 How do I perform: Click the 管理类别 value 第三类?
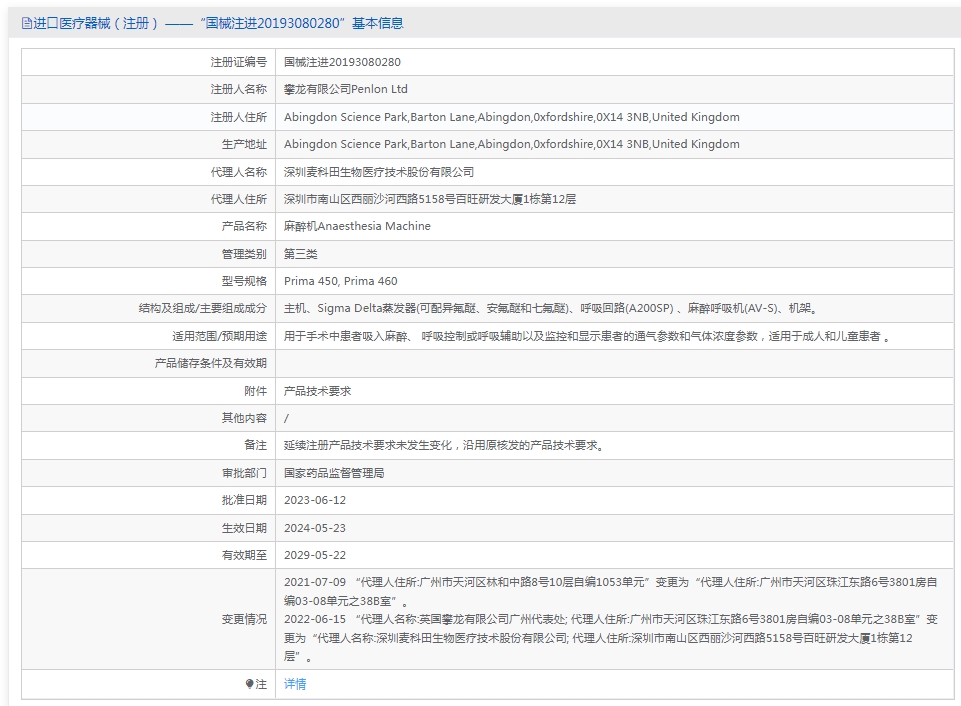pyautogui.click(x=300, y=254)
